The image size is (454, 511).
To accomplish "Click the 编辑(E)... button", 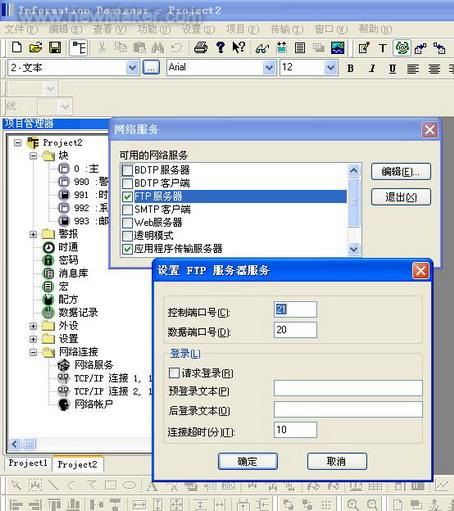I will click(x=401, y=172).
